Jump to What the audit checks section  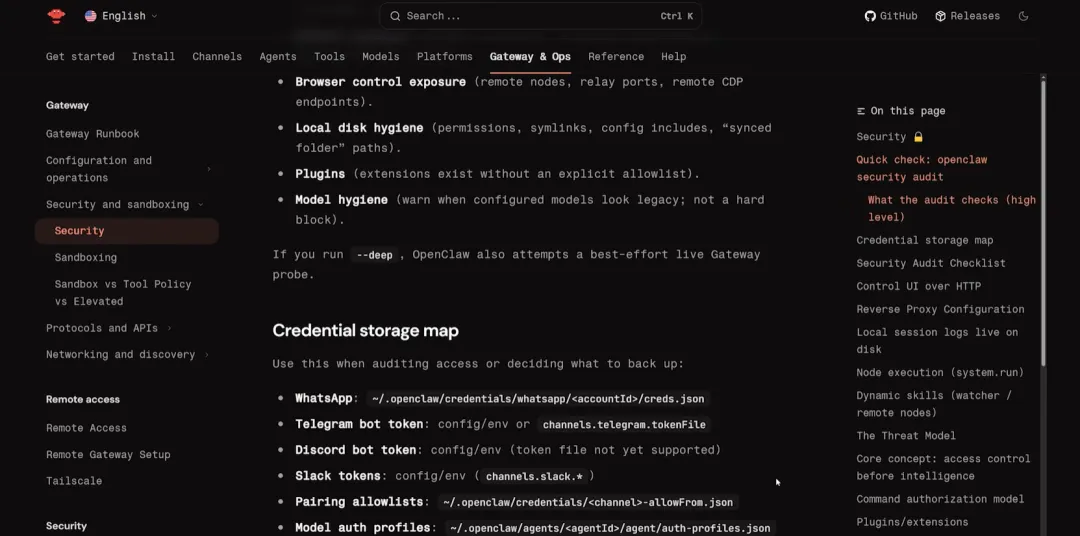tap(951, 208)
